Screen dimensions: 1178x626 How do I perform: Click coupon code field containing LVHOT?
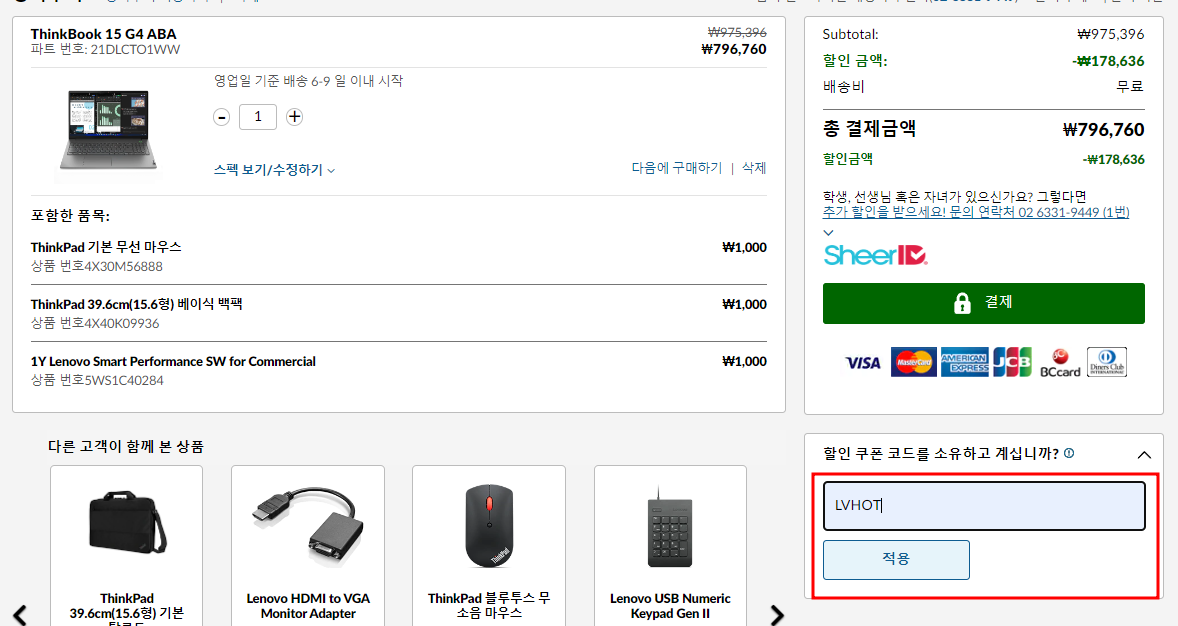(x=983, y=506)
